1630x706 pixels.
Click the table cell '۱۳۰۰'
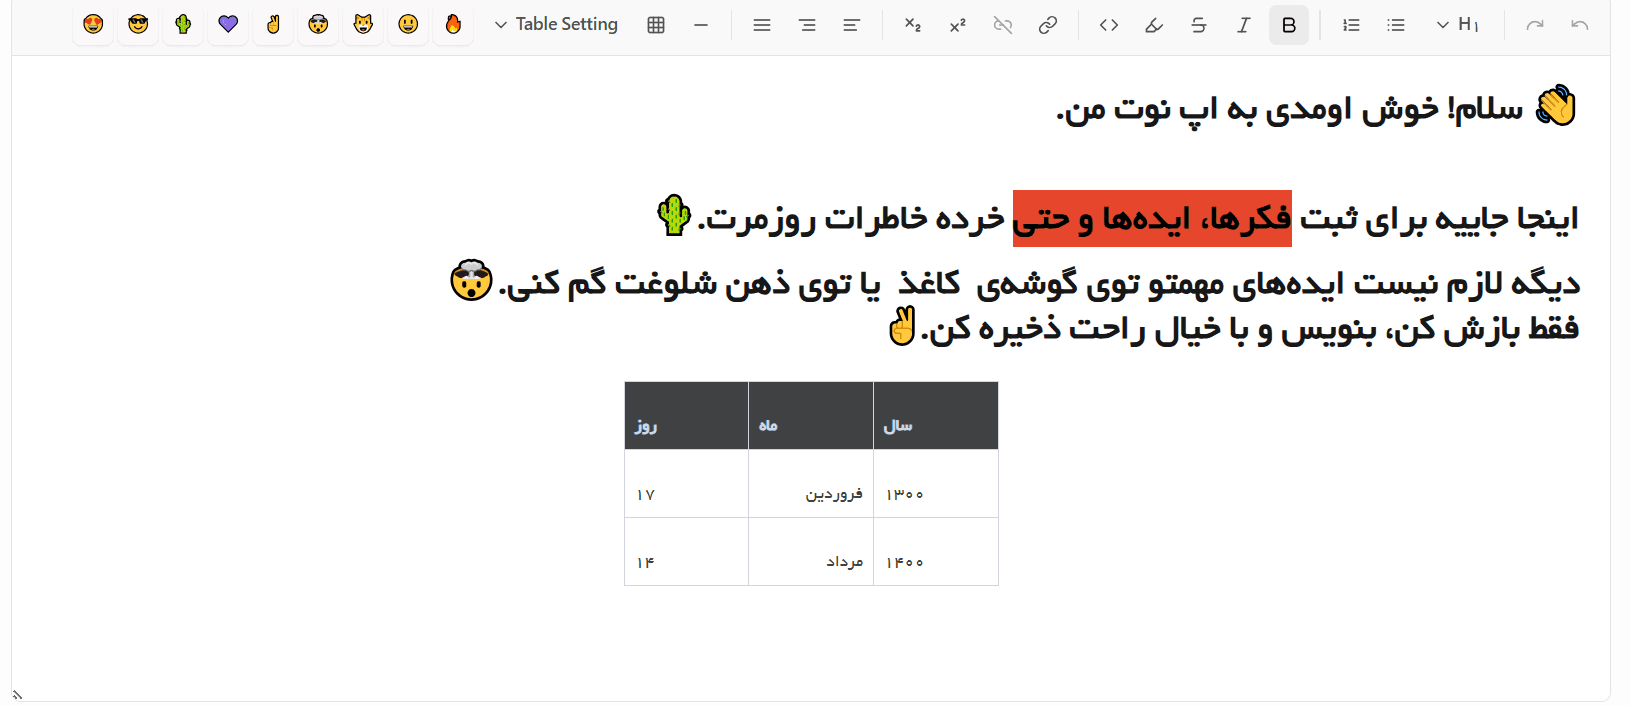pyautogui.click(x=936, y=484)
